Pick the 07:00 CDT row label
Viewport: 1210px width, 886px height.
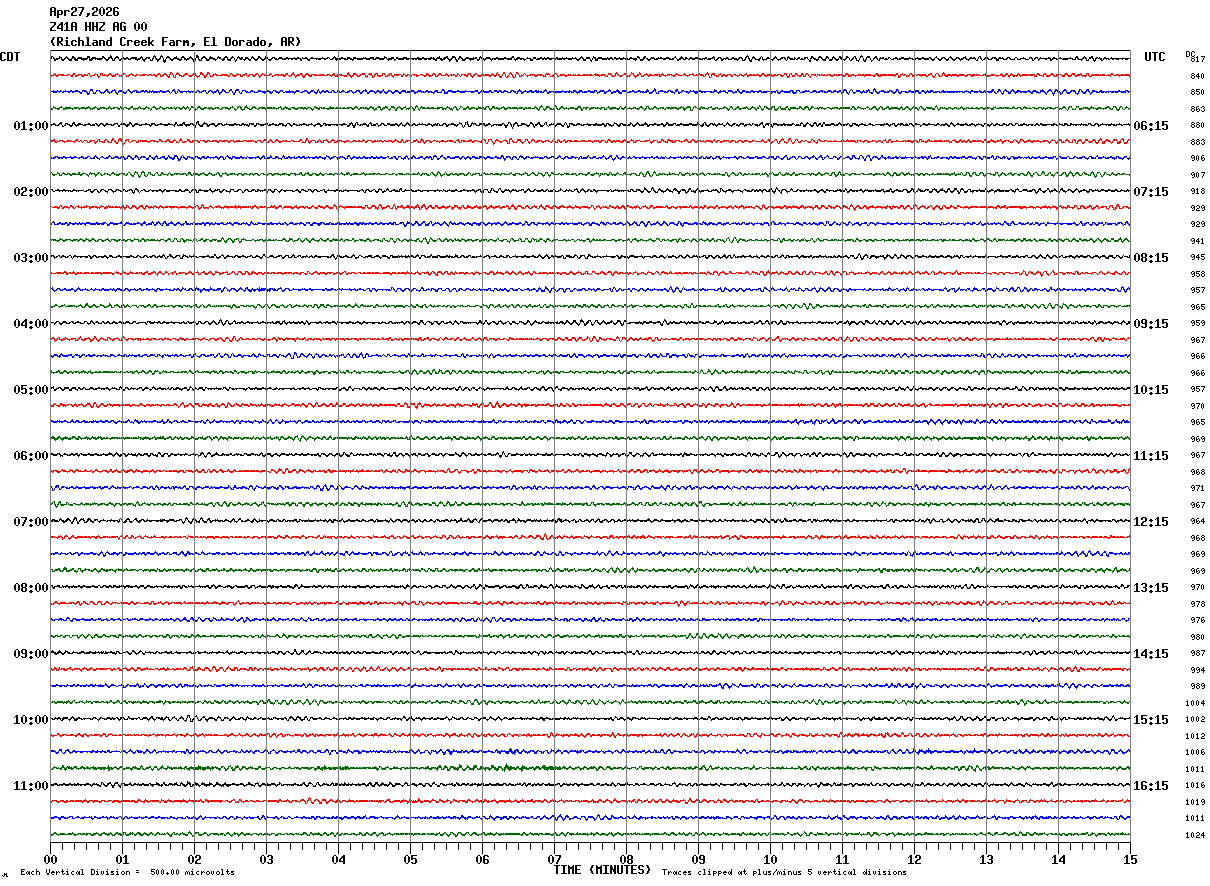(x=30, y=522)
